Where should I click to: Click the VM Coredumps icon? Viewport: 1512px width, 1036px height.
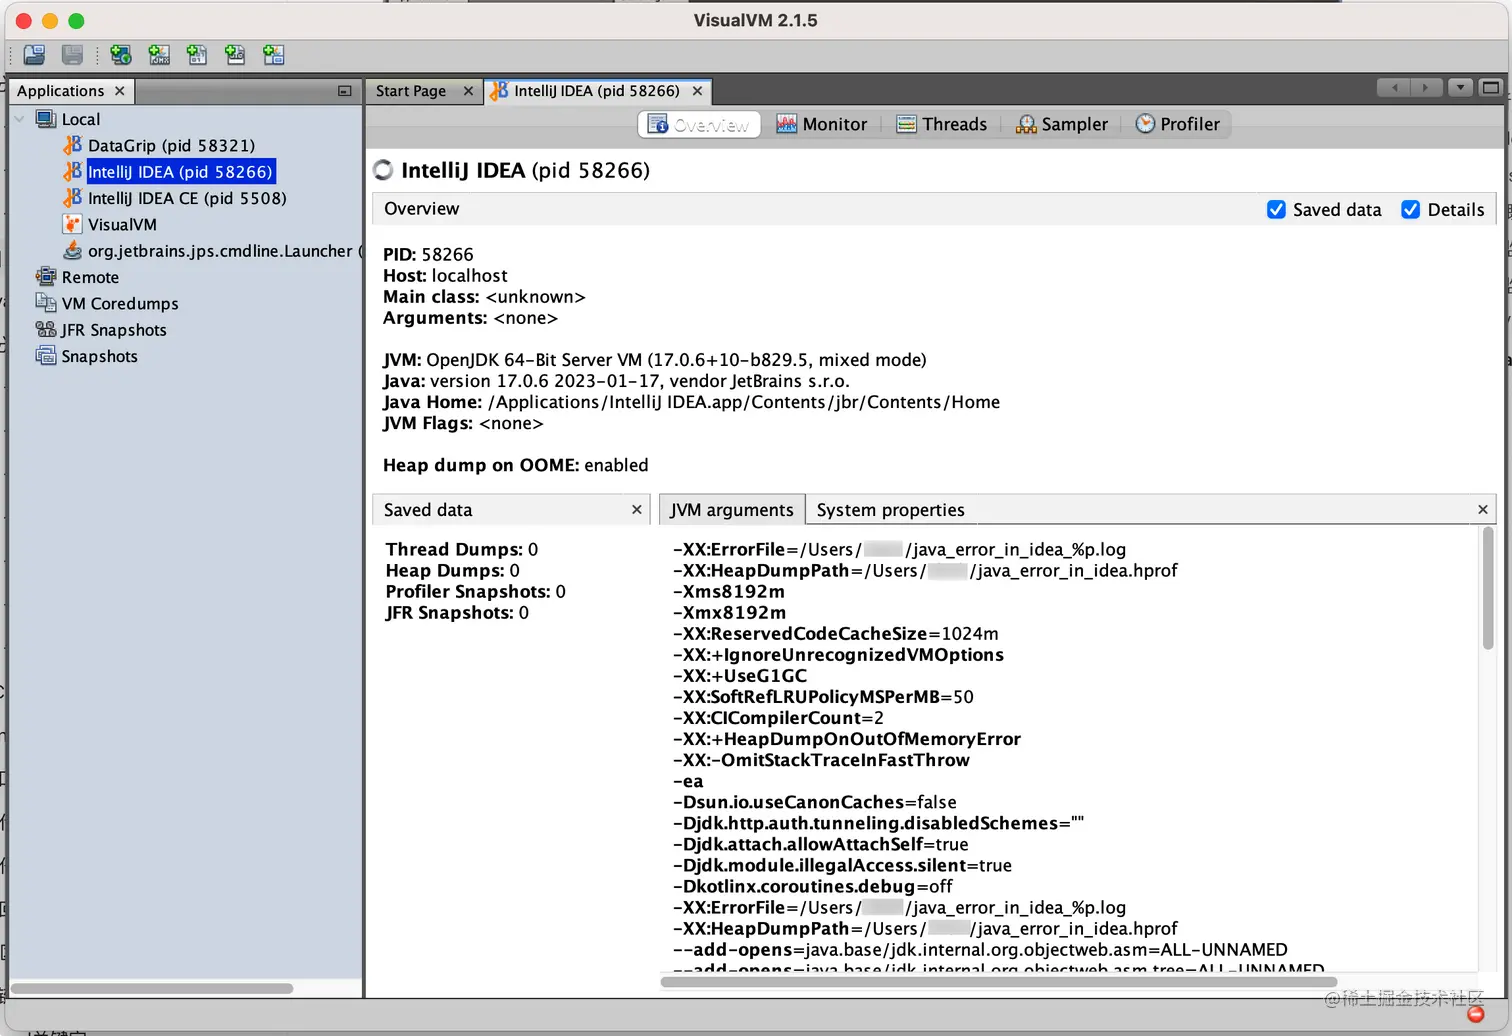(x=46, y=303)
